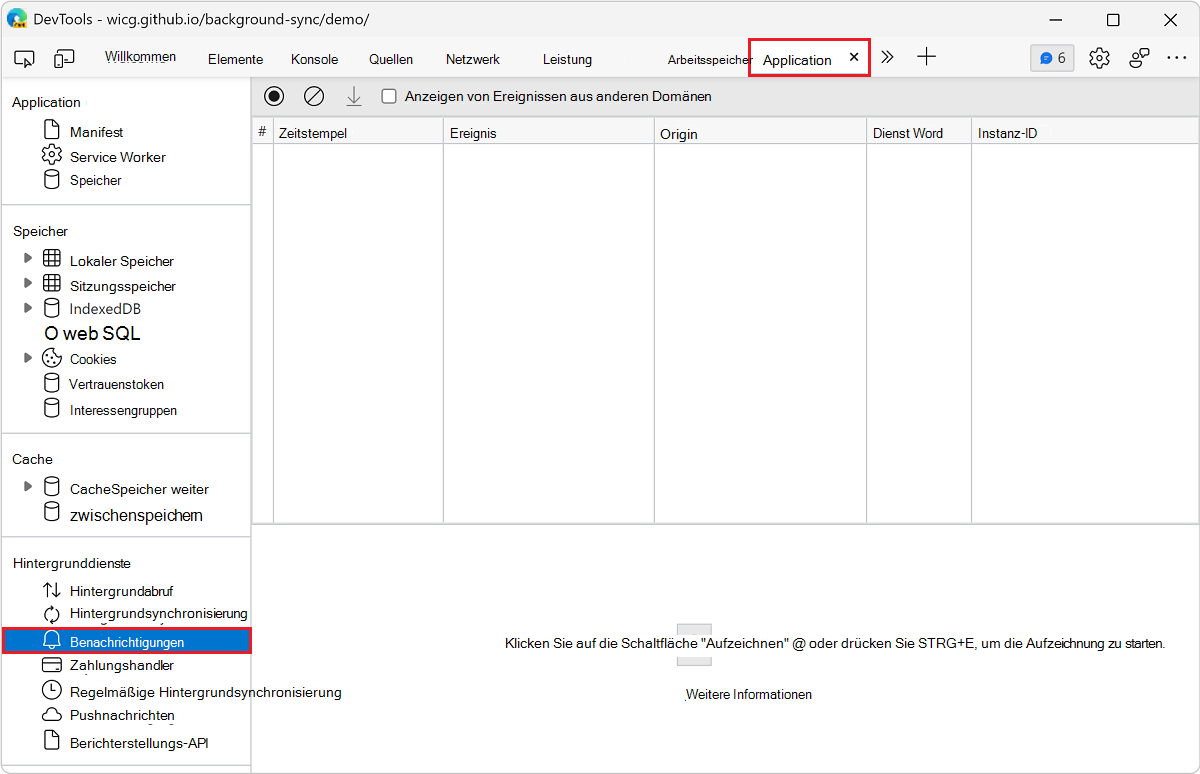Sort by the Zeitstempel column header
1200x774 pixels.
(x=357, y=133)
